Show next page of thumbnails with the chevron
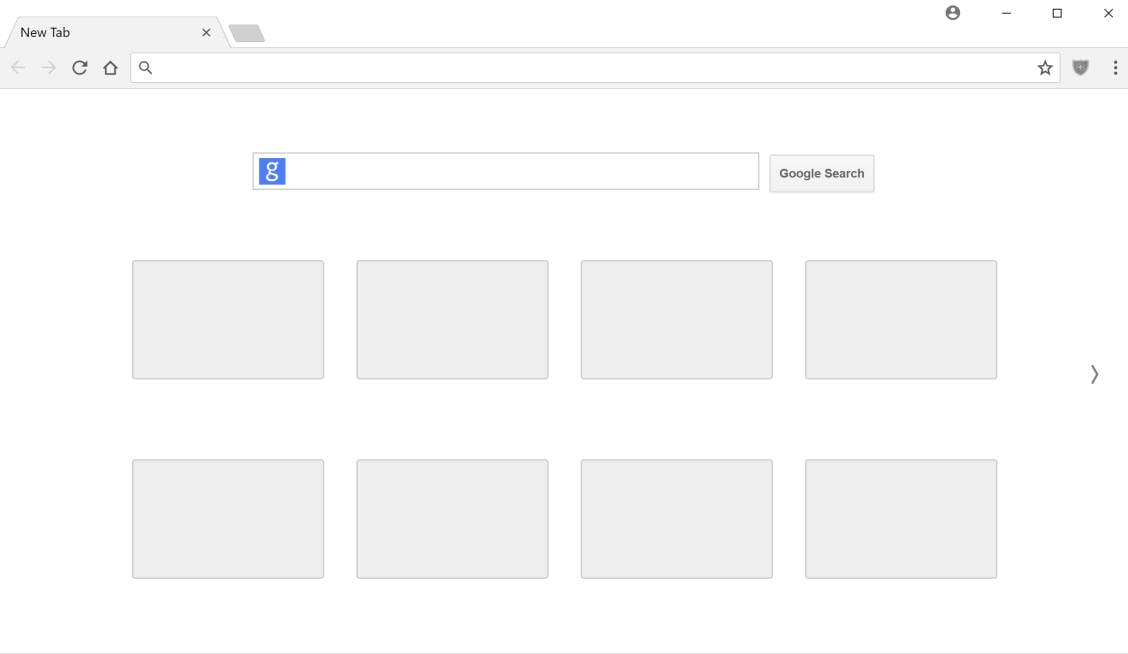The height and width of the screenshot is (654, 1128). [1093, 374]
